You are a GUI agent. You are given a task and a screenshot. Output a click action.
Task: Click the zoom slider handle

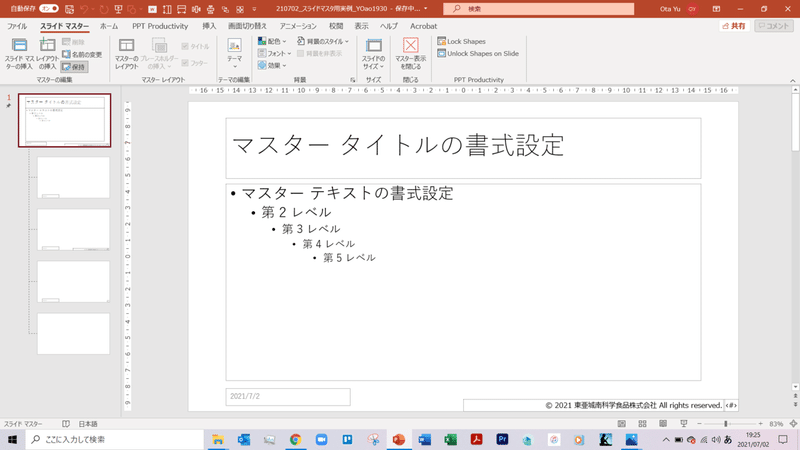(x=726, y=424)
